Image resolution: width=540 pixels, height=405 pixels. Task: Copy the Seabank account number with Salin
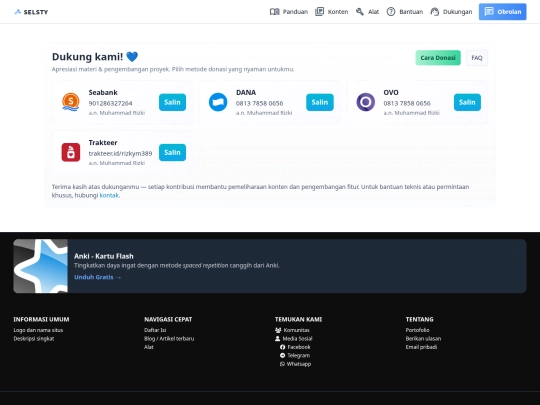(x=172, y=102)
